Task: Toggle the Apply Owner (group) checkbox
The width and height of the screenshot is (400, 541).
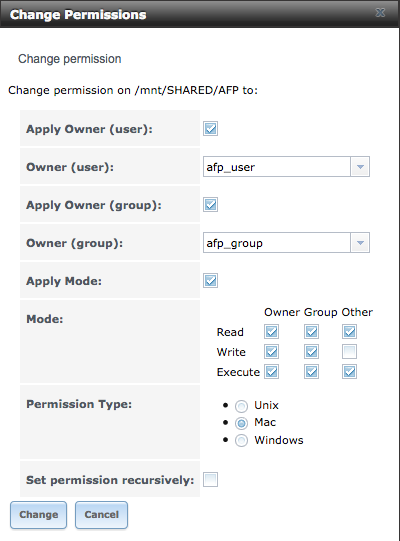Action: click(x=210, y=205)
